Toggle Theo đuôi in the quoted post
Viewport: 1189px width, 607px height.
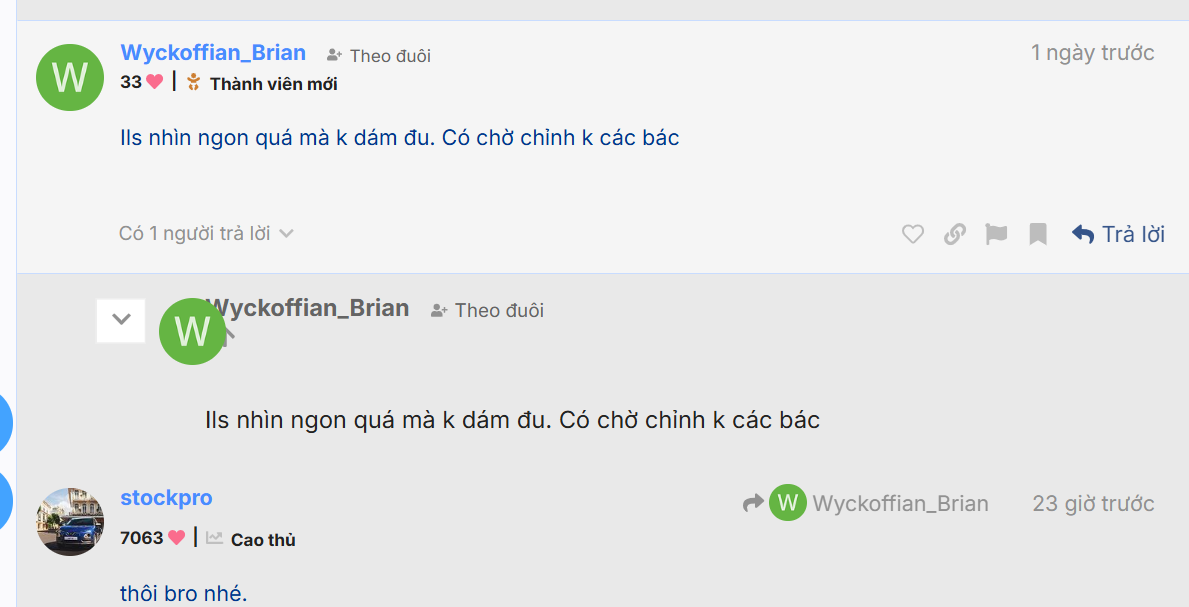pos(487,311)
